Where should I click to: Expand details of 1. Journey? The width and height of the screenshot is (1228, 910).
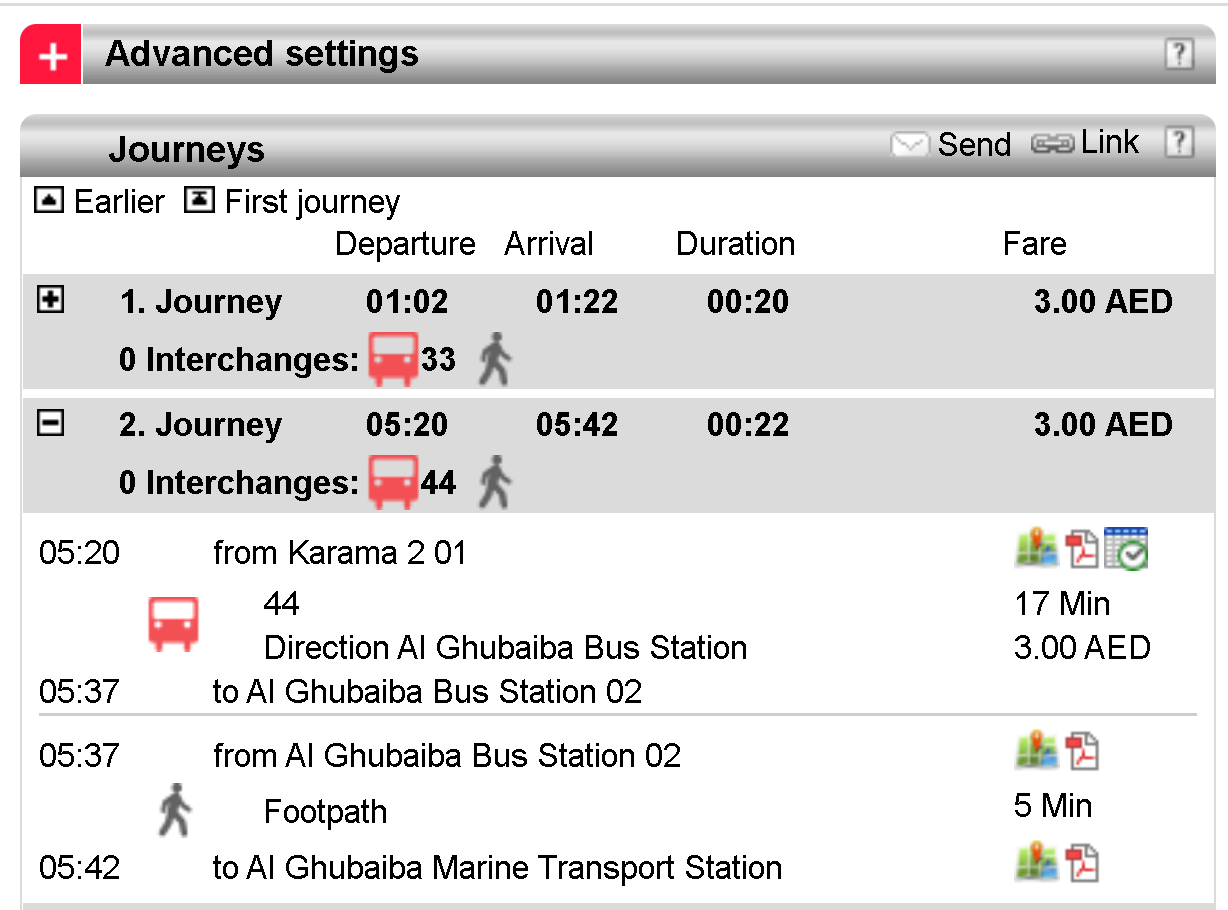[x=50, y=299]
